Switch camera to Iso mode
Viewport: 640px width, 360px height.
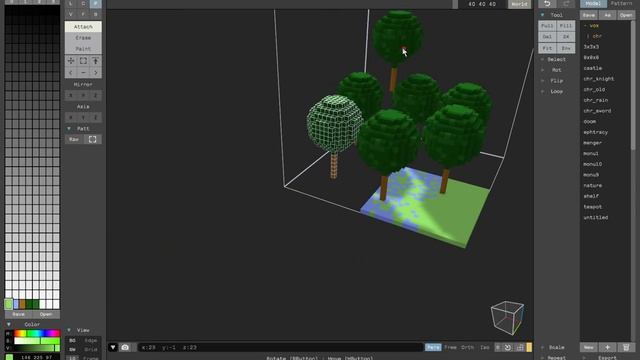[484, 347]
